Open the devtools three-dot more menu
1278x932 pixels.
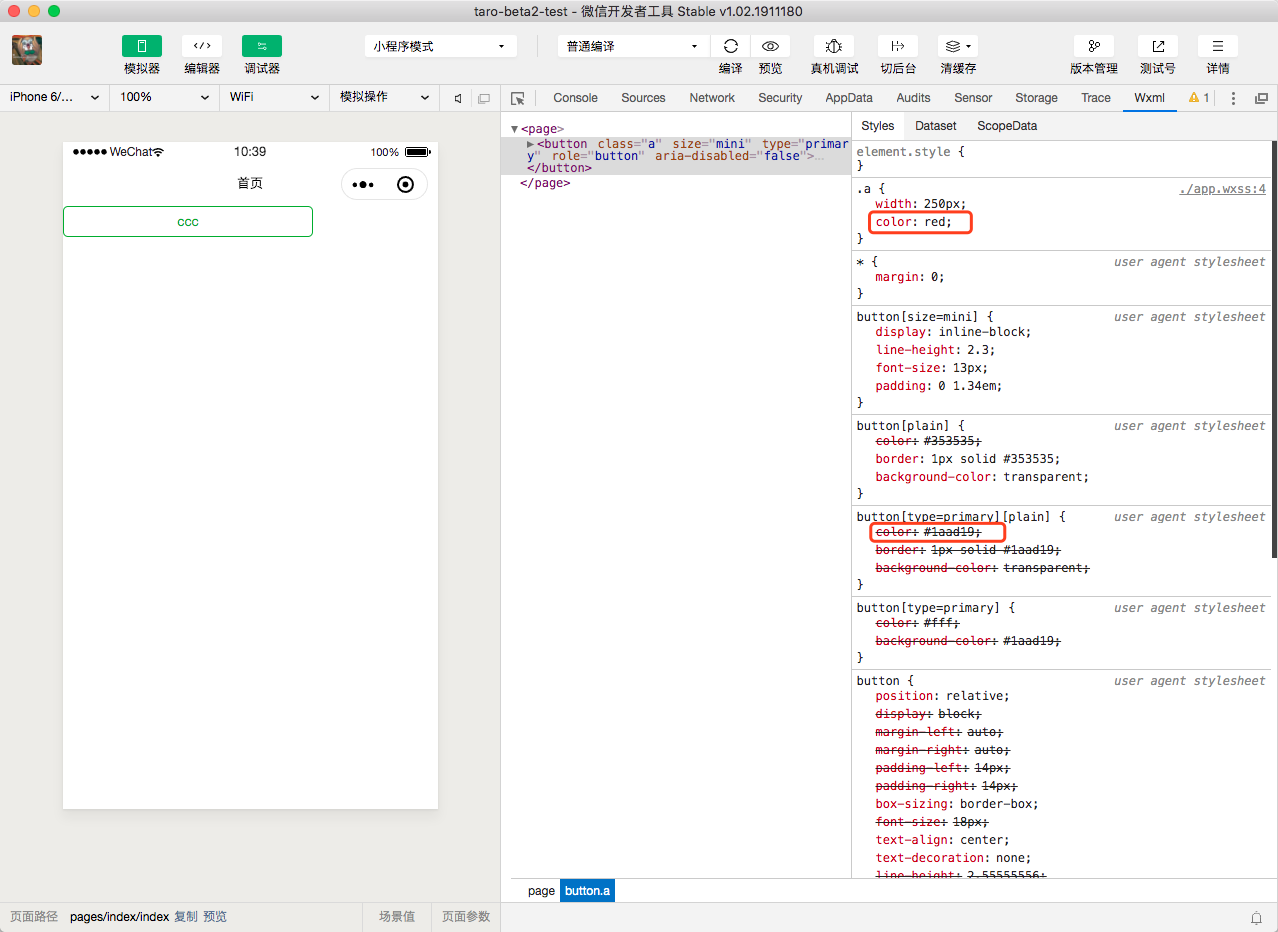[x=1233, y=98]
